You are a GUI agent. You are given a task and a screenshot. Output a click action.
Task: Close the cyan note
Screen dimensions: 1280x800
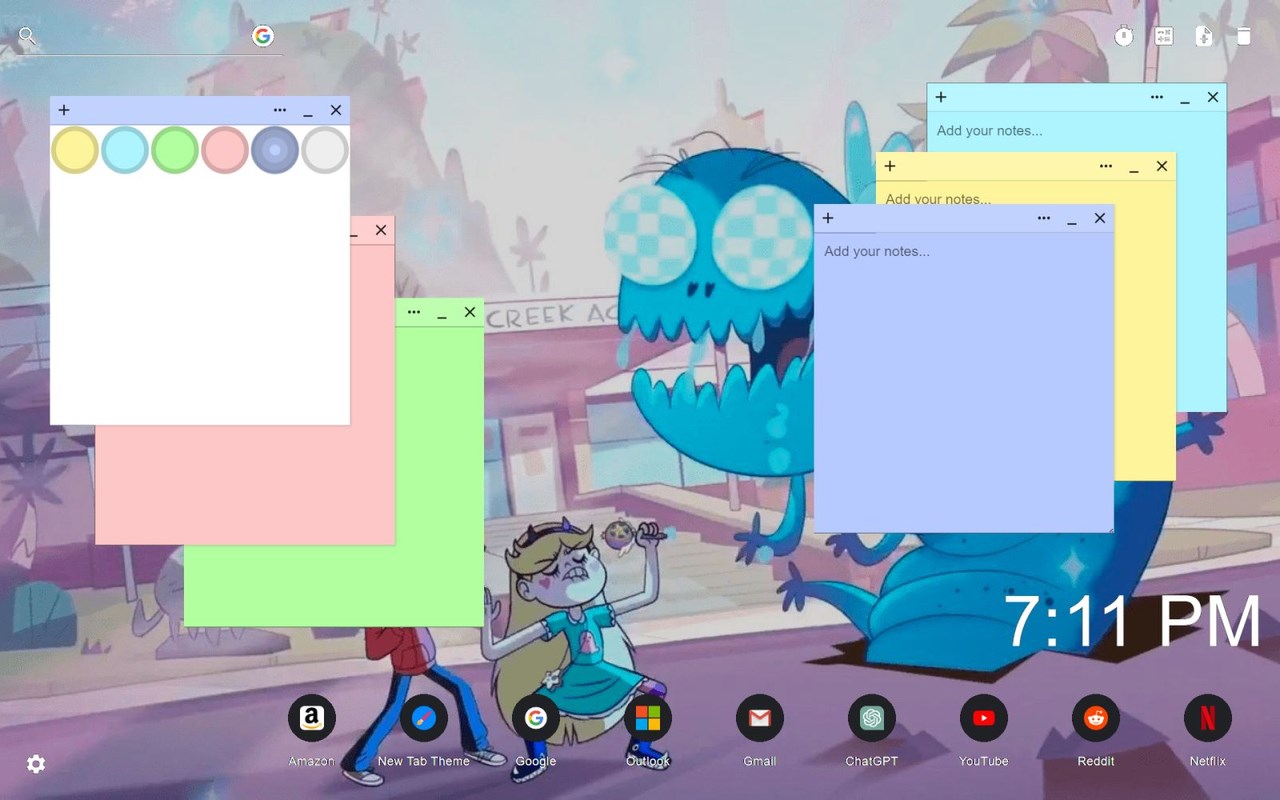tap(1213, 97)
